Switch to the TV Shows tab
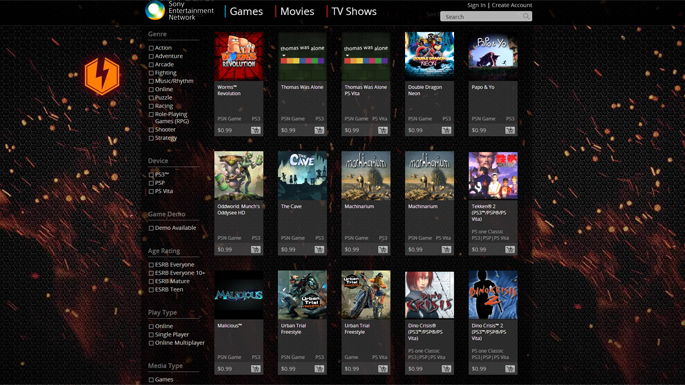The width and height of the screenshot is (685, 385). coord(354,11)
